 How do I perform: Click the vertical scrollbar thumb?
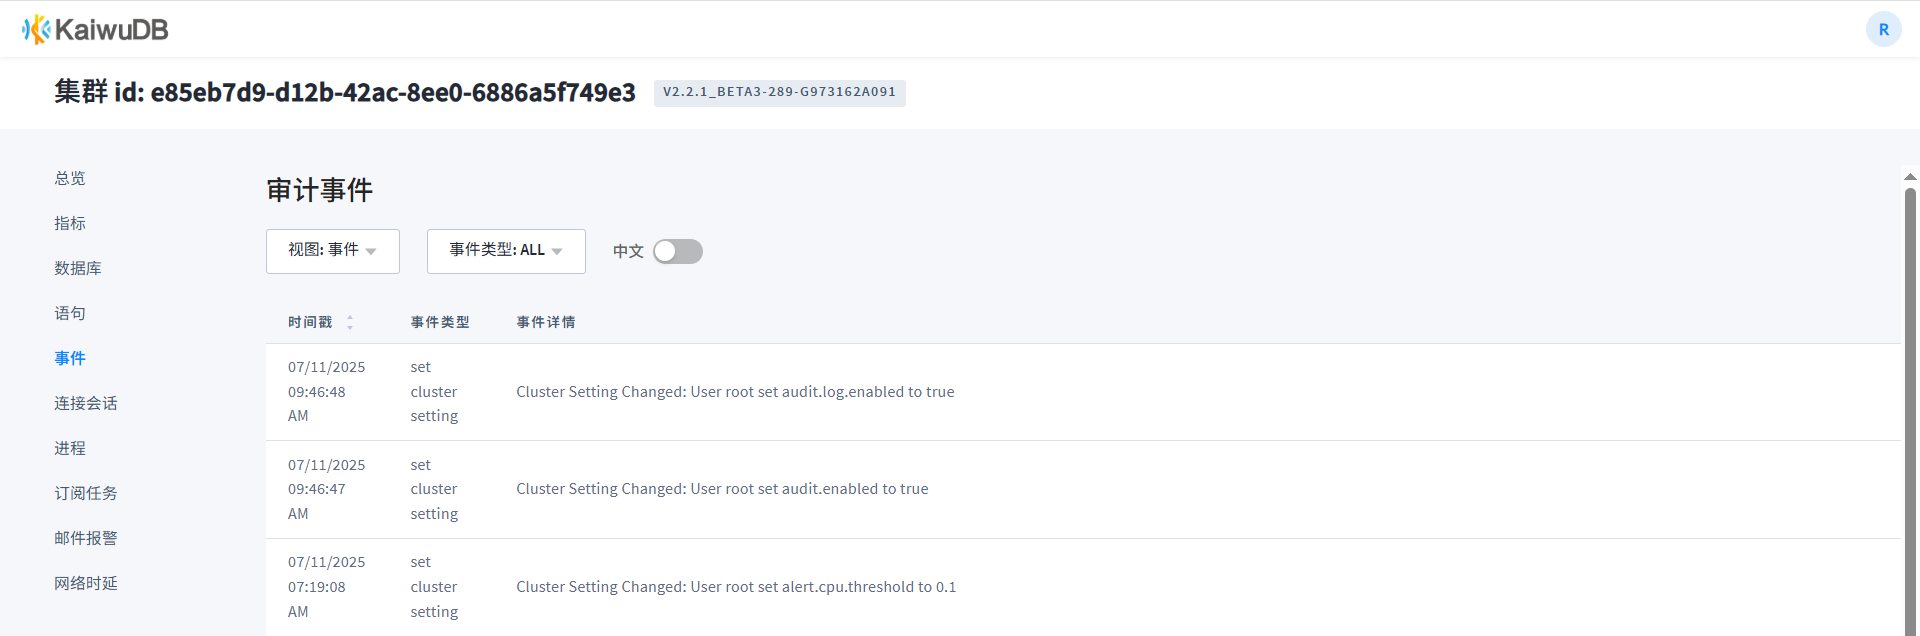pyautogui.click(x=1910, y=410)
